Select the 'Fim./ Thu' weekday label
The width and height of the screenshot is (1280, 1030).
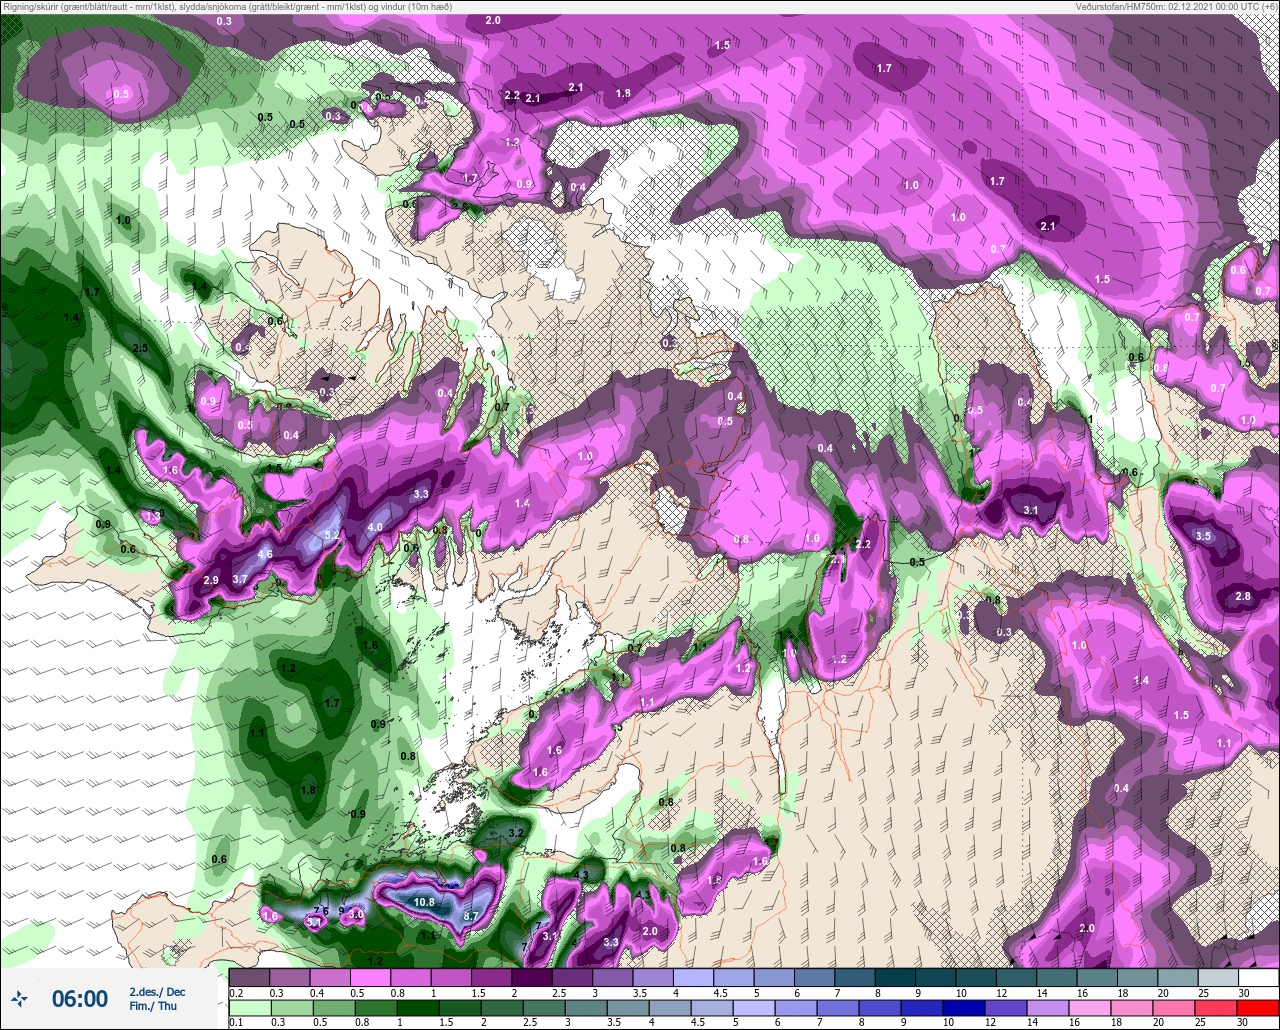pos(151,1006)
